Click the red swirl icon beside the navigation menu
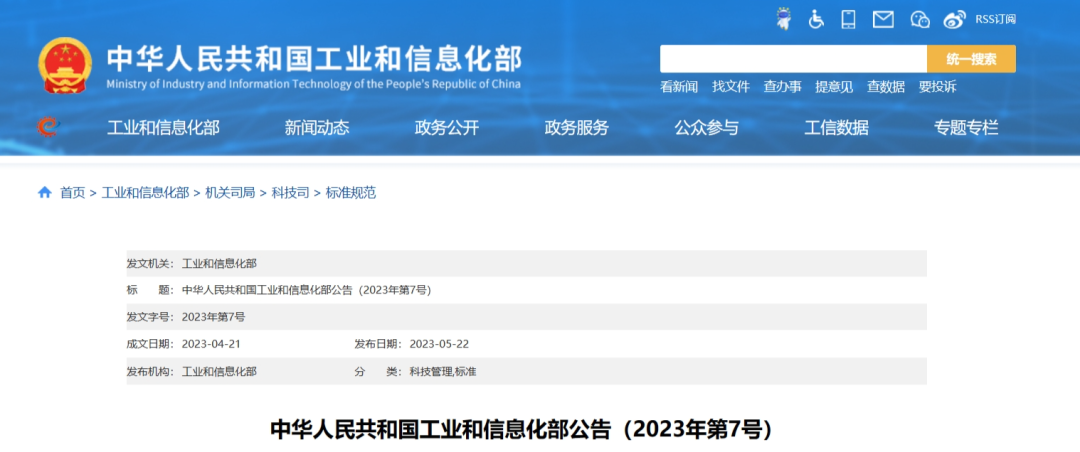The width and height of the screenshot is (1080, 452). coord(48,127)
